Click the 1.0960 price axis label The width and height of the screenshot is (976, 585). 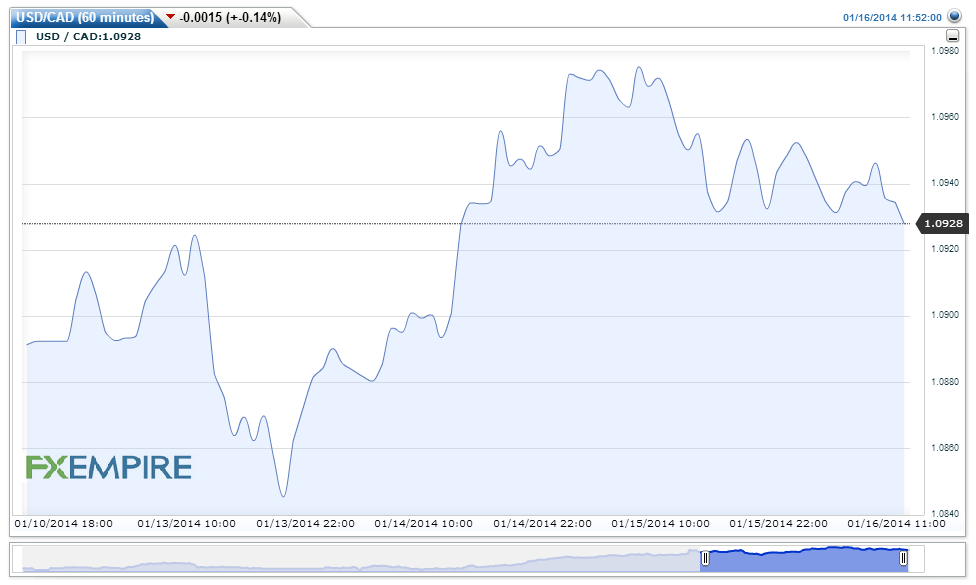[945, 116]
